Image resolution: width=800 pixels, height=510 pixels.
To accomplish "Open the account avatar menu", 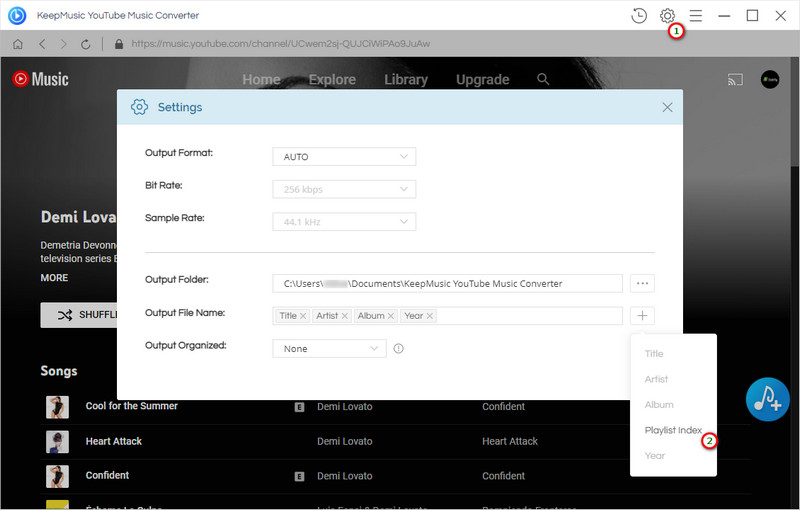I will [770, 80].
